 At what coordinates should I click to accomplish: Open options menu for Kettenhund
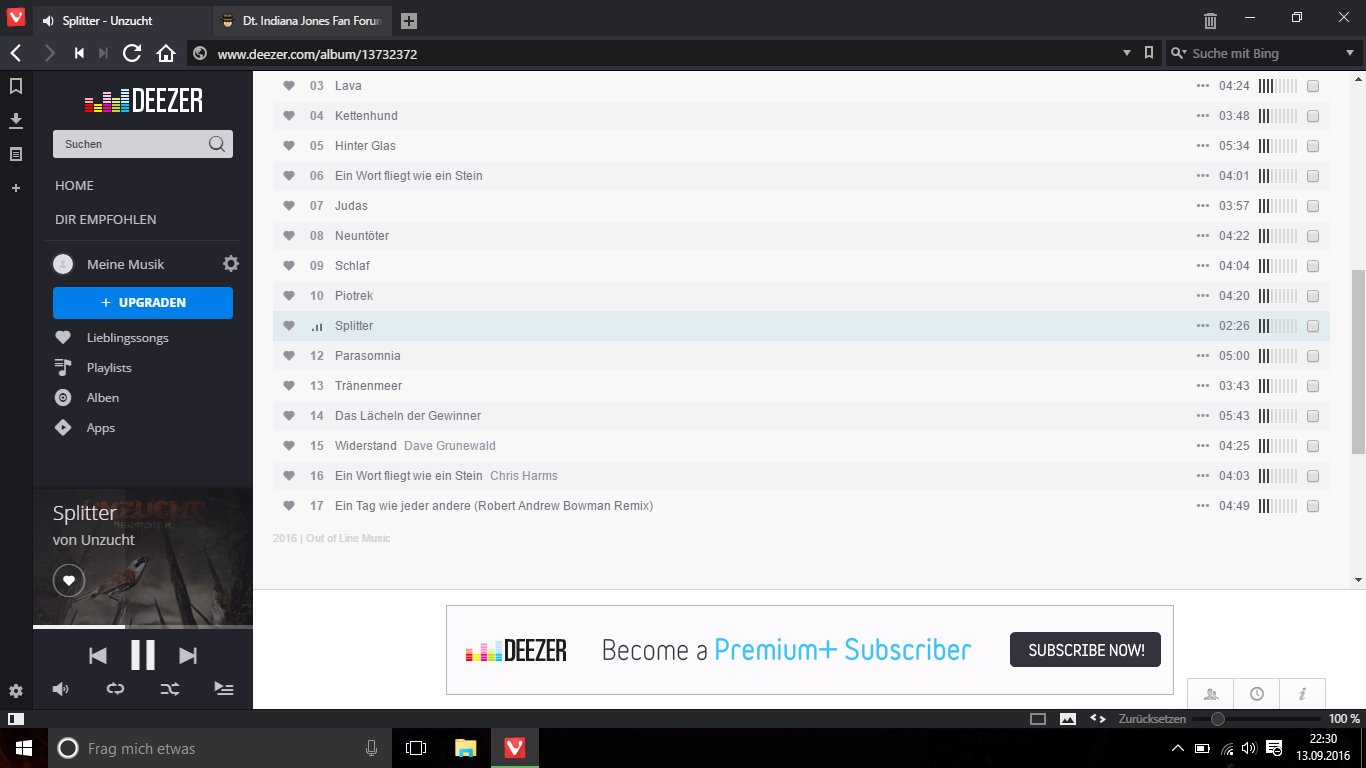tap(1202, 116)
